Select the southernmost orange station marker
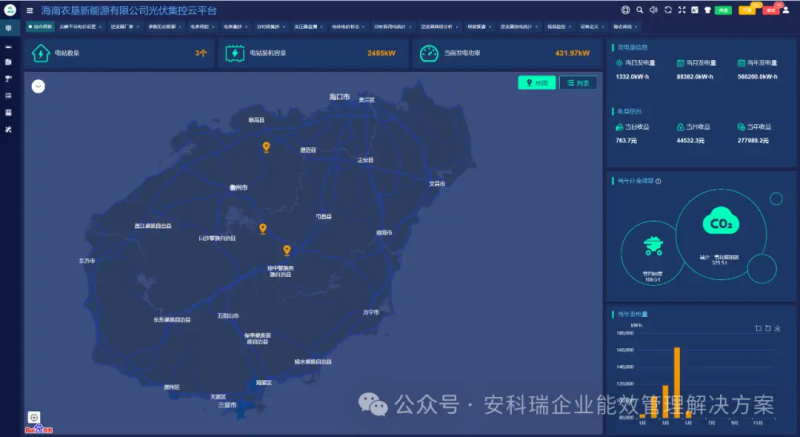This screenshot has width=800, height=437. click(x=287, y=250)
